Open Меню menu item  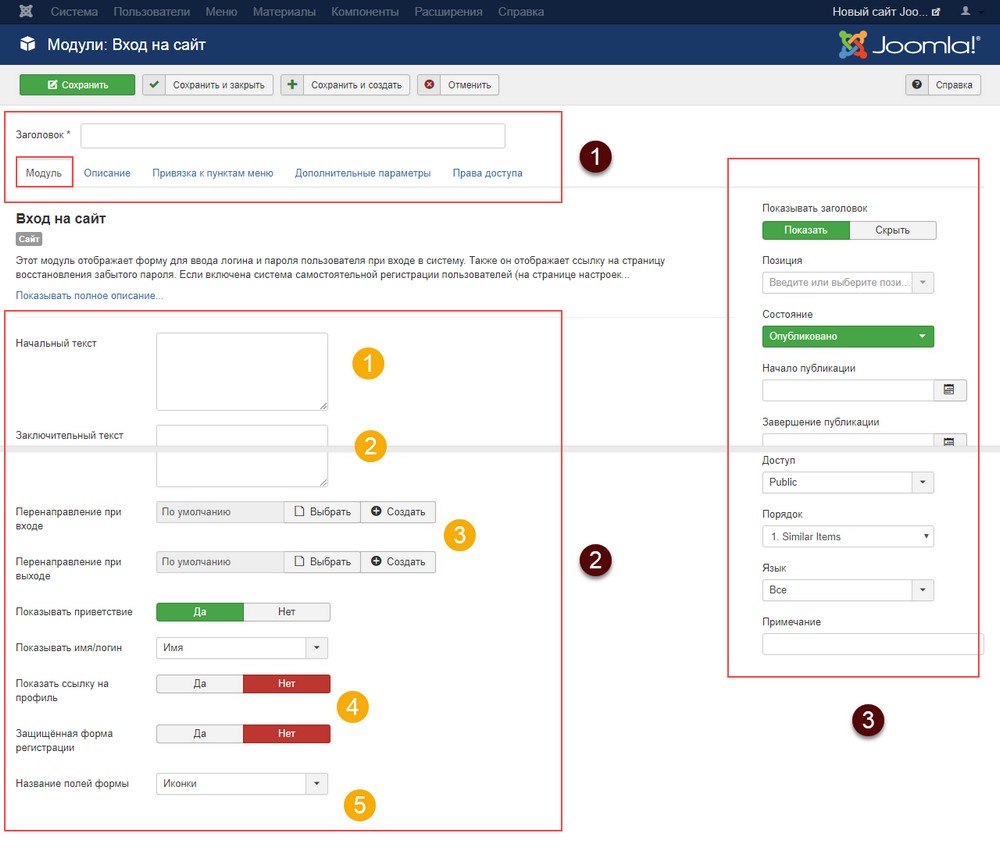coord(221,11)
